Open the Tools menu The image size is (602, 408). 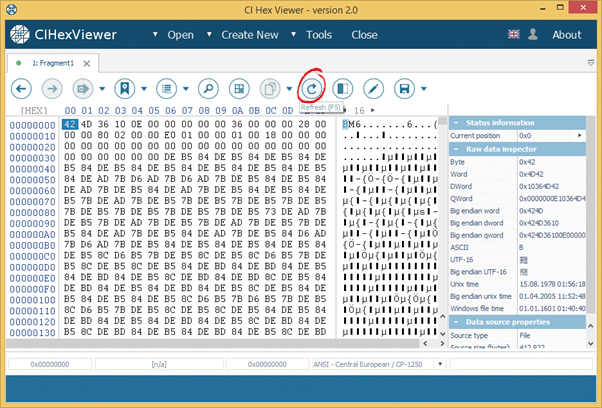319,35
